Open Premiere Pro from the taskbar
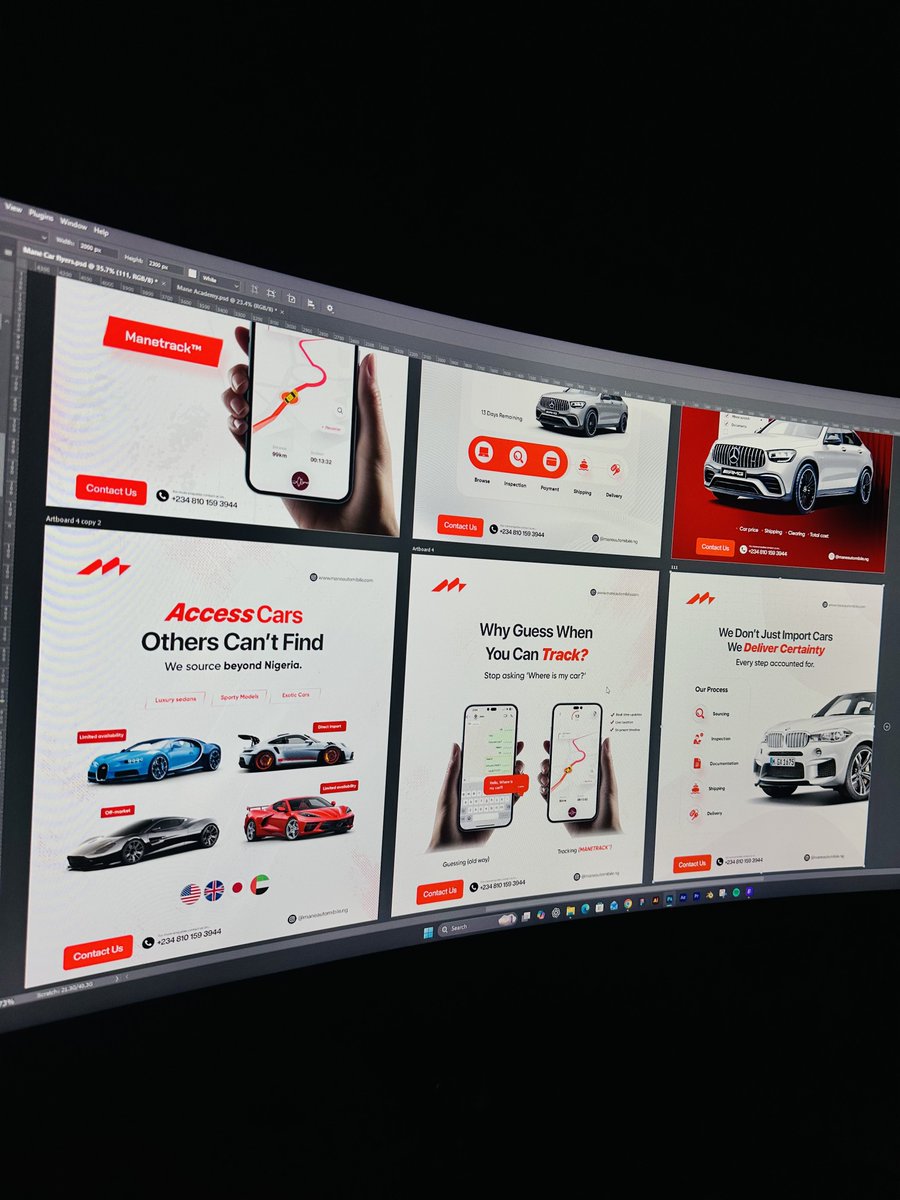The image size is (900, 1200). pos(696,896)
